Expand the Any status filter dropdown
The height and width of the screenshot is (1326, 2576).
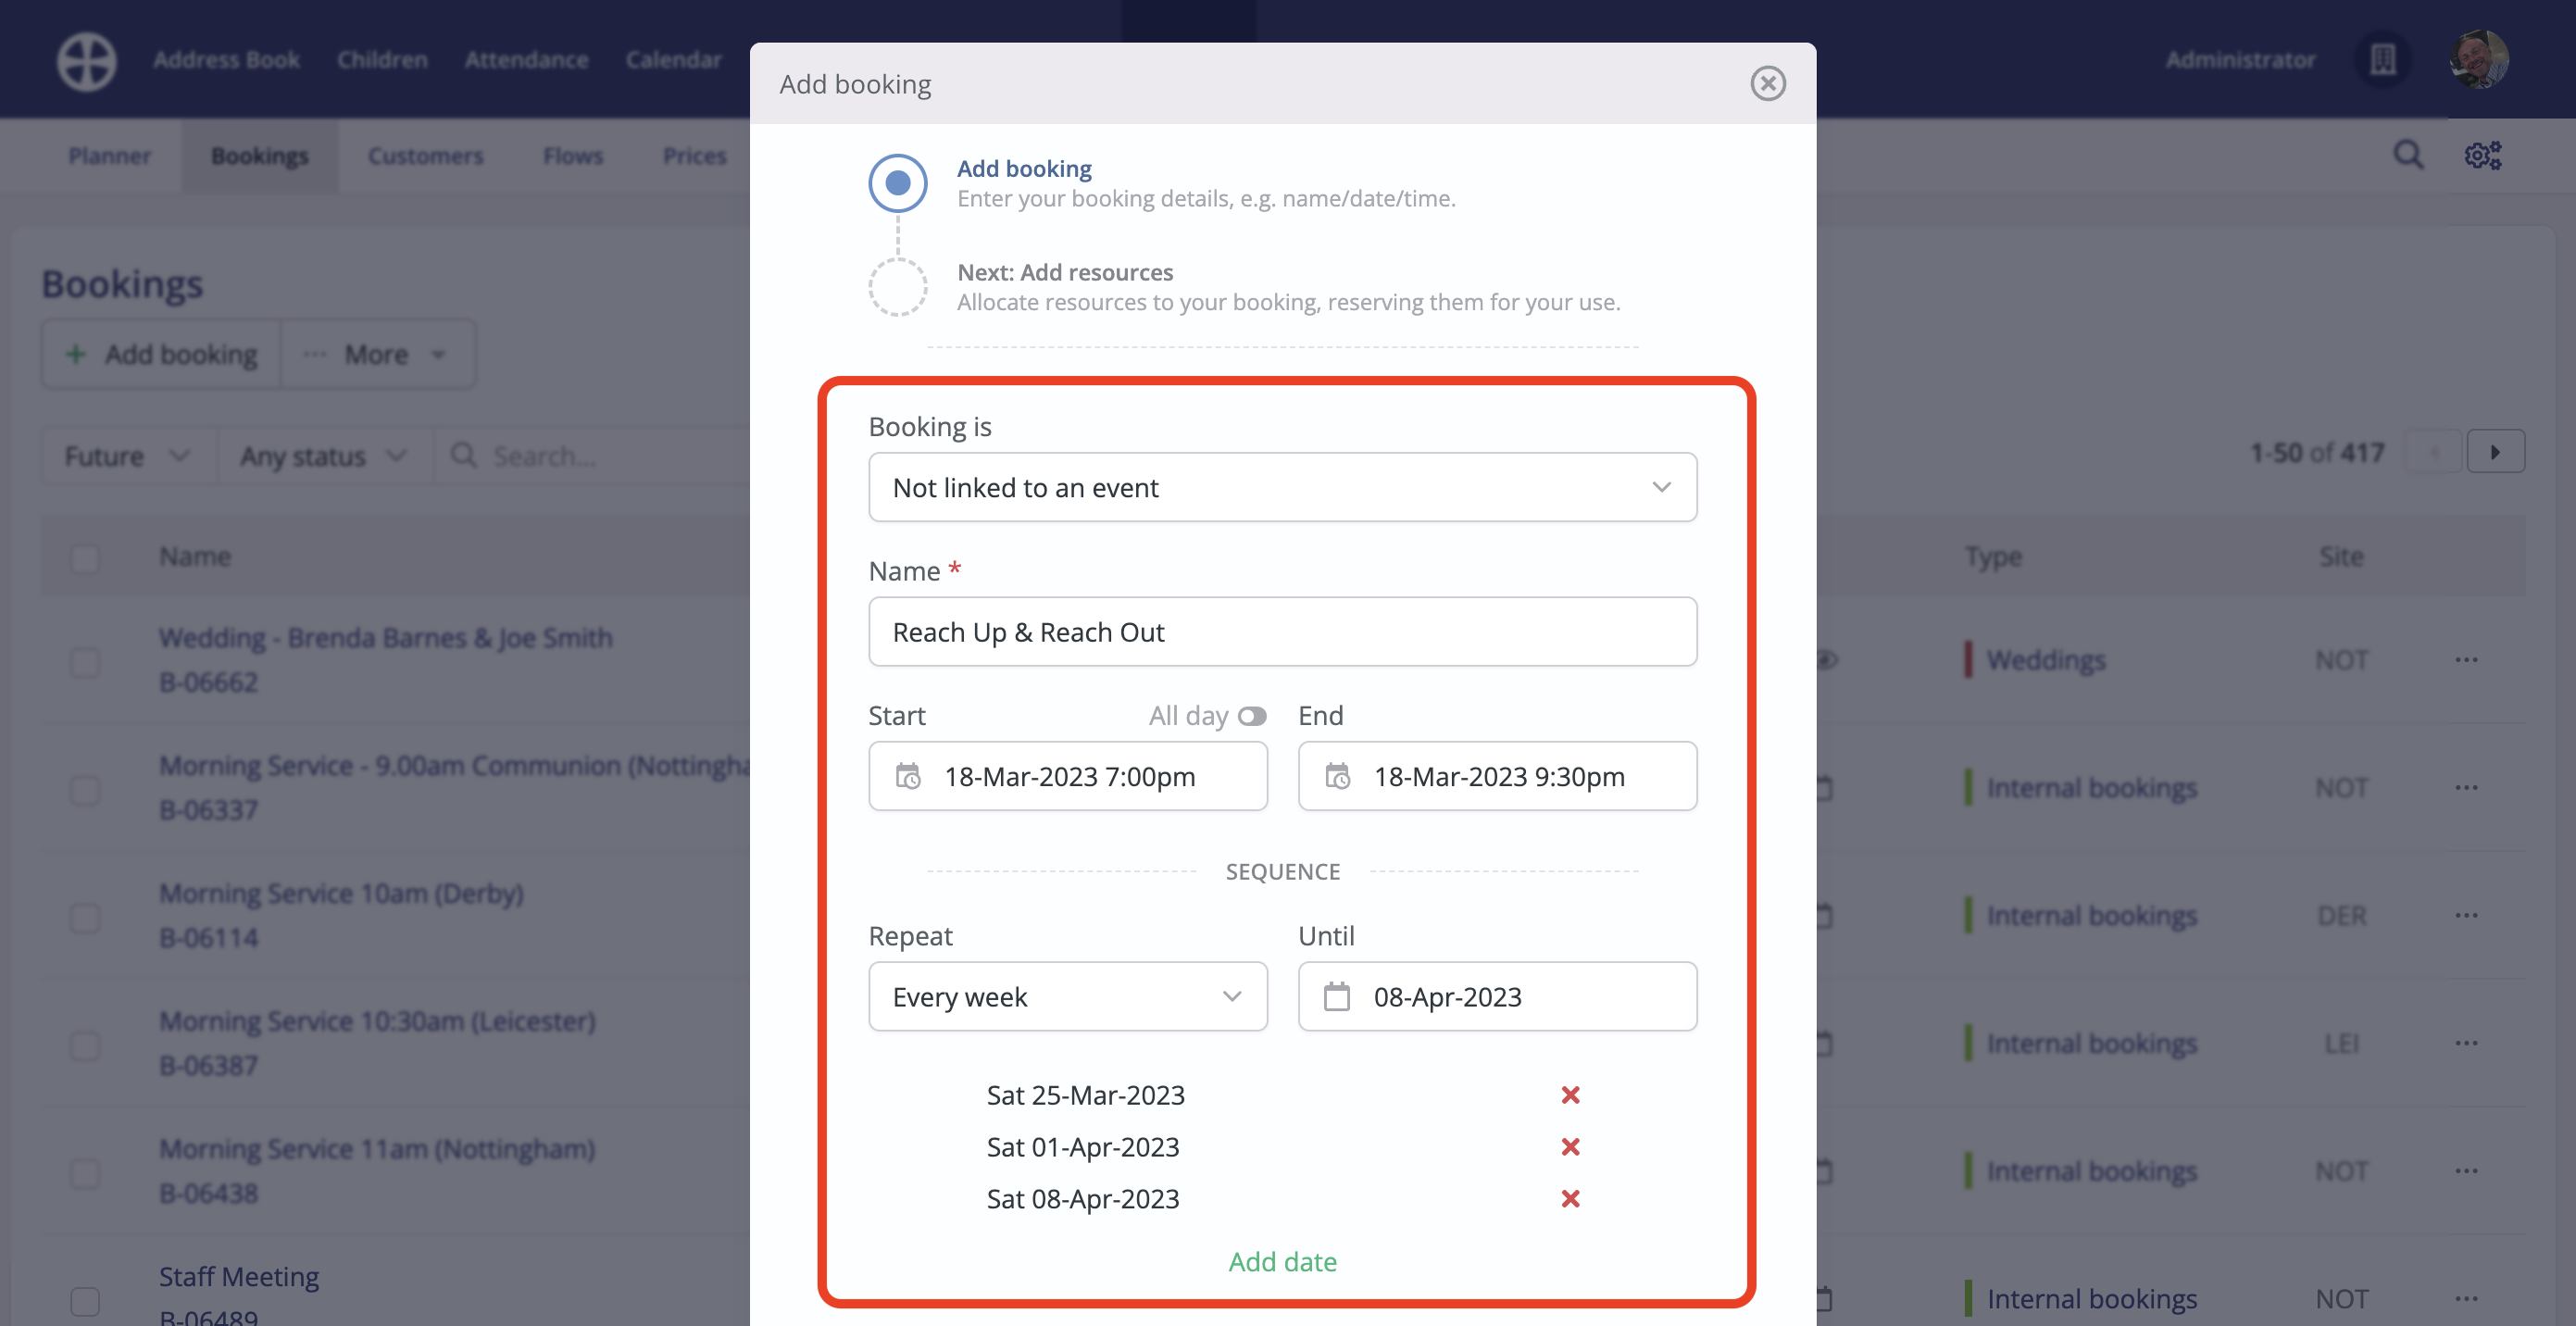tap(321, 455)
